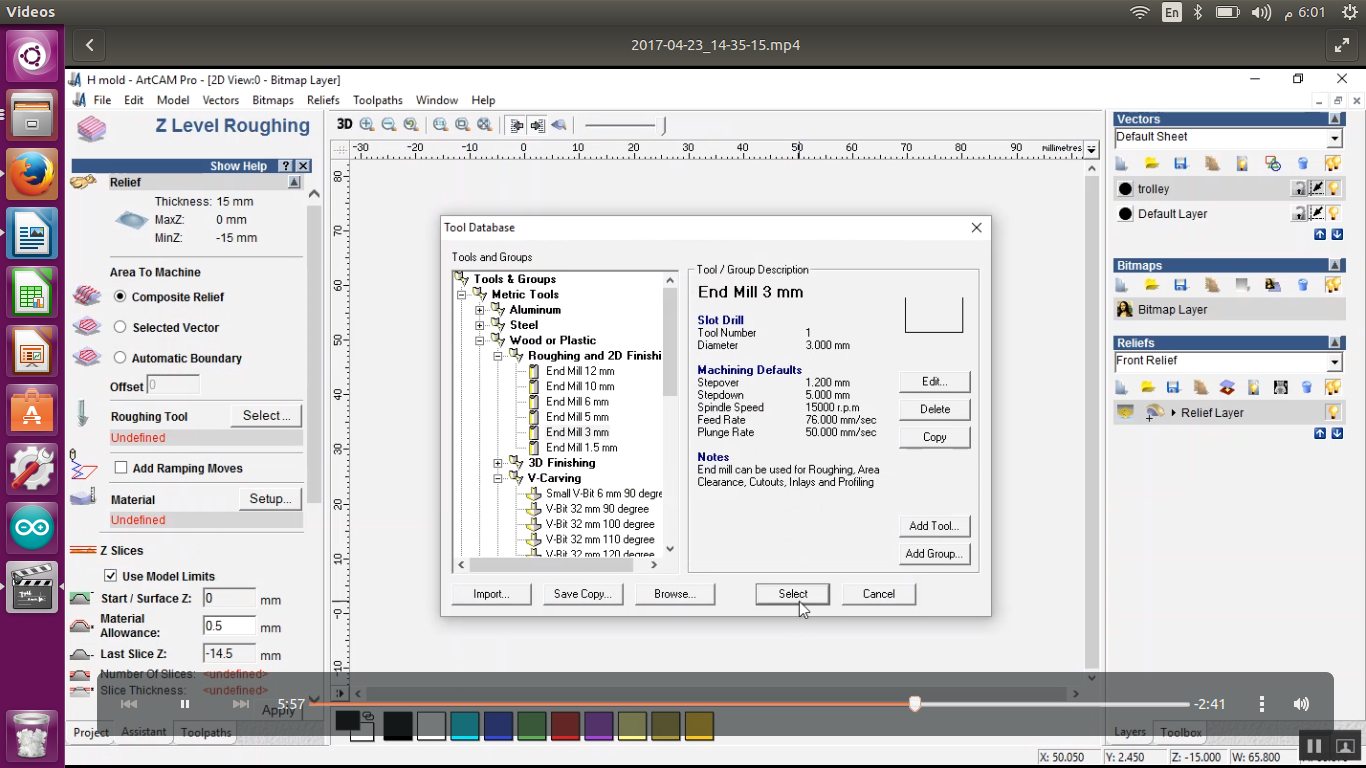Click the 3D view toolbar button
Screen dimensions: 1366x768
point(344,125)
